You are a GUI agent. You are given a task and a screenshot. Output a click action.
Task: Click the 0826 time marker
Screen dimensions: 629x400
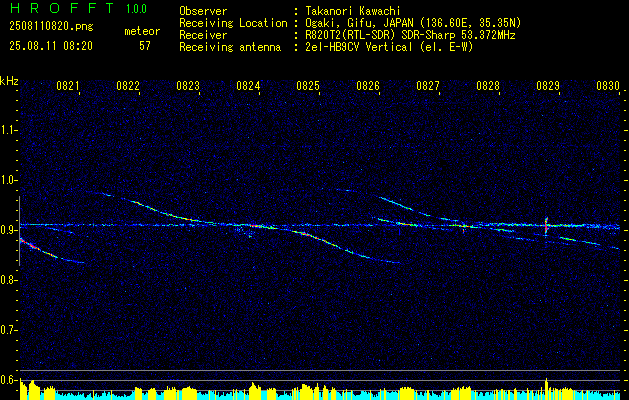(x=368, y=86)
